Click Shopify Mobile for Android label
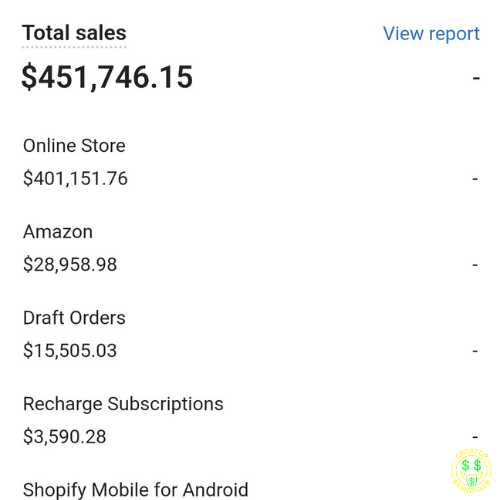Screen dimensions: 500x500 (x=136, y=490)
